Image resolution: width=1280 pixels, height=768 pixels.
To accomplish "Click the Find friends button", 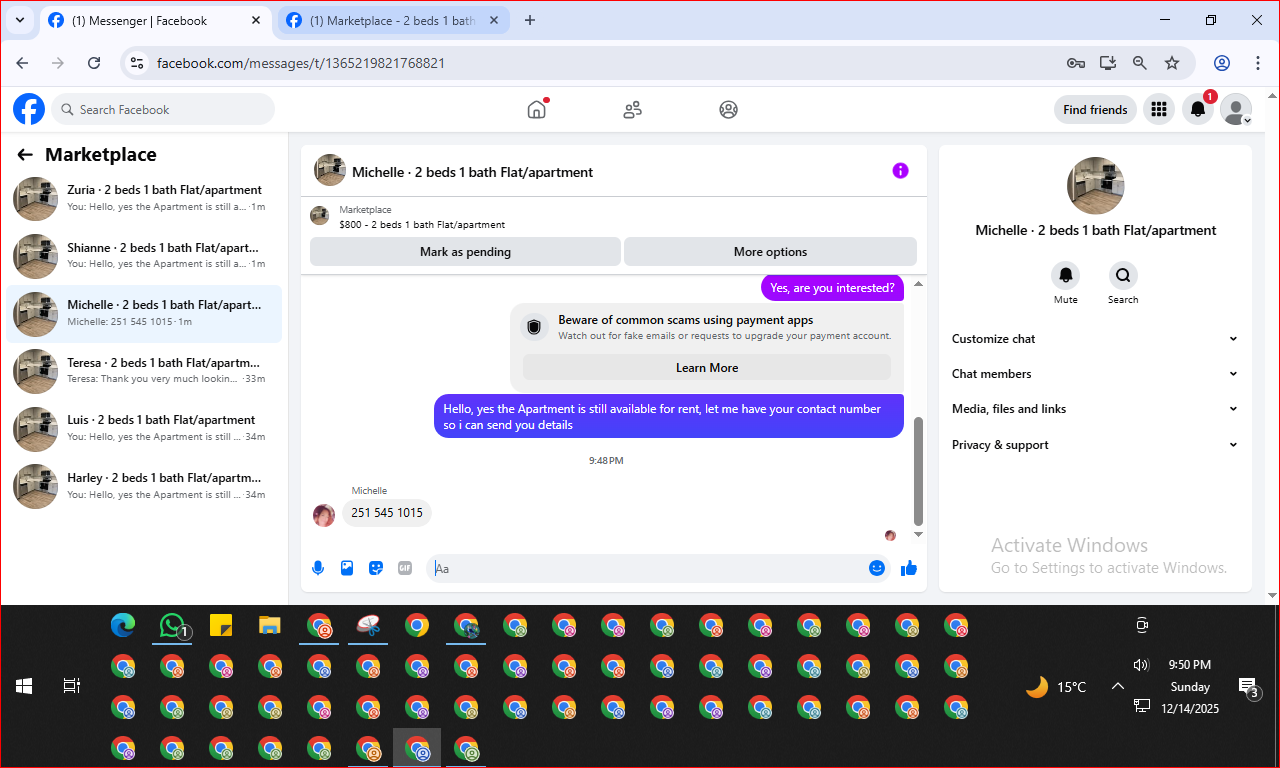I will tap(1095, 110).
